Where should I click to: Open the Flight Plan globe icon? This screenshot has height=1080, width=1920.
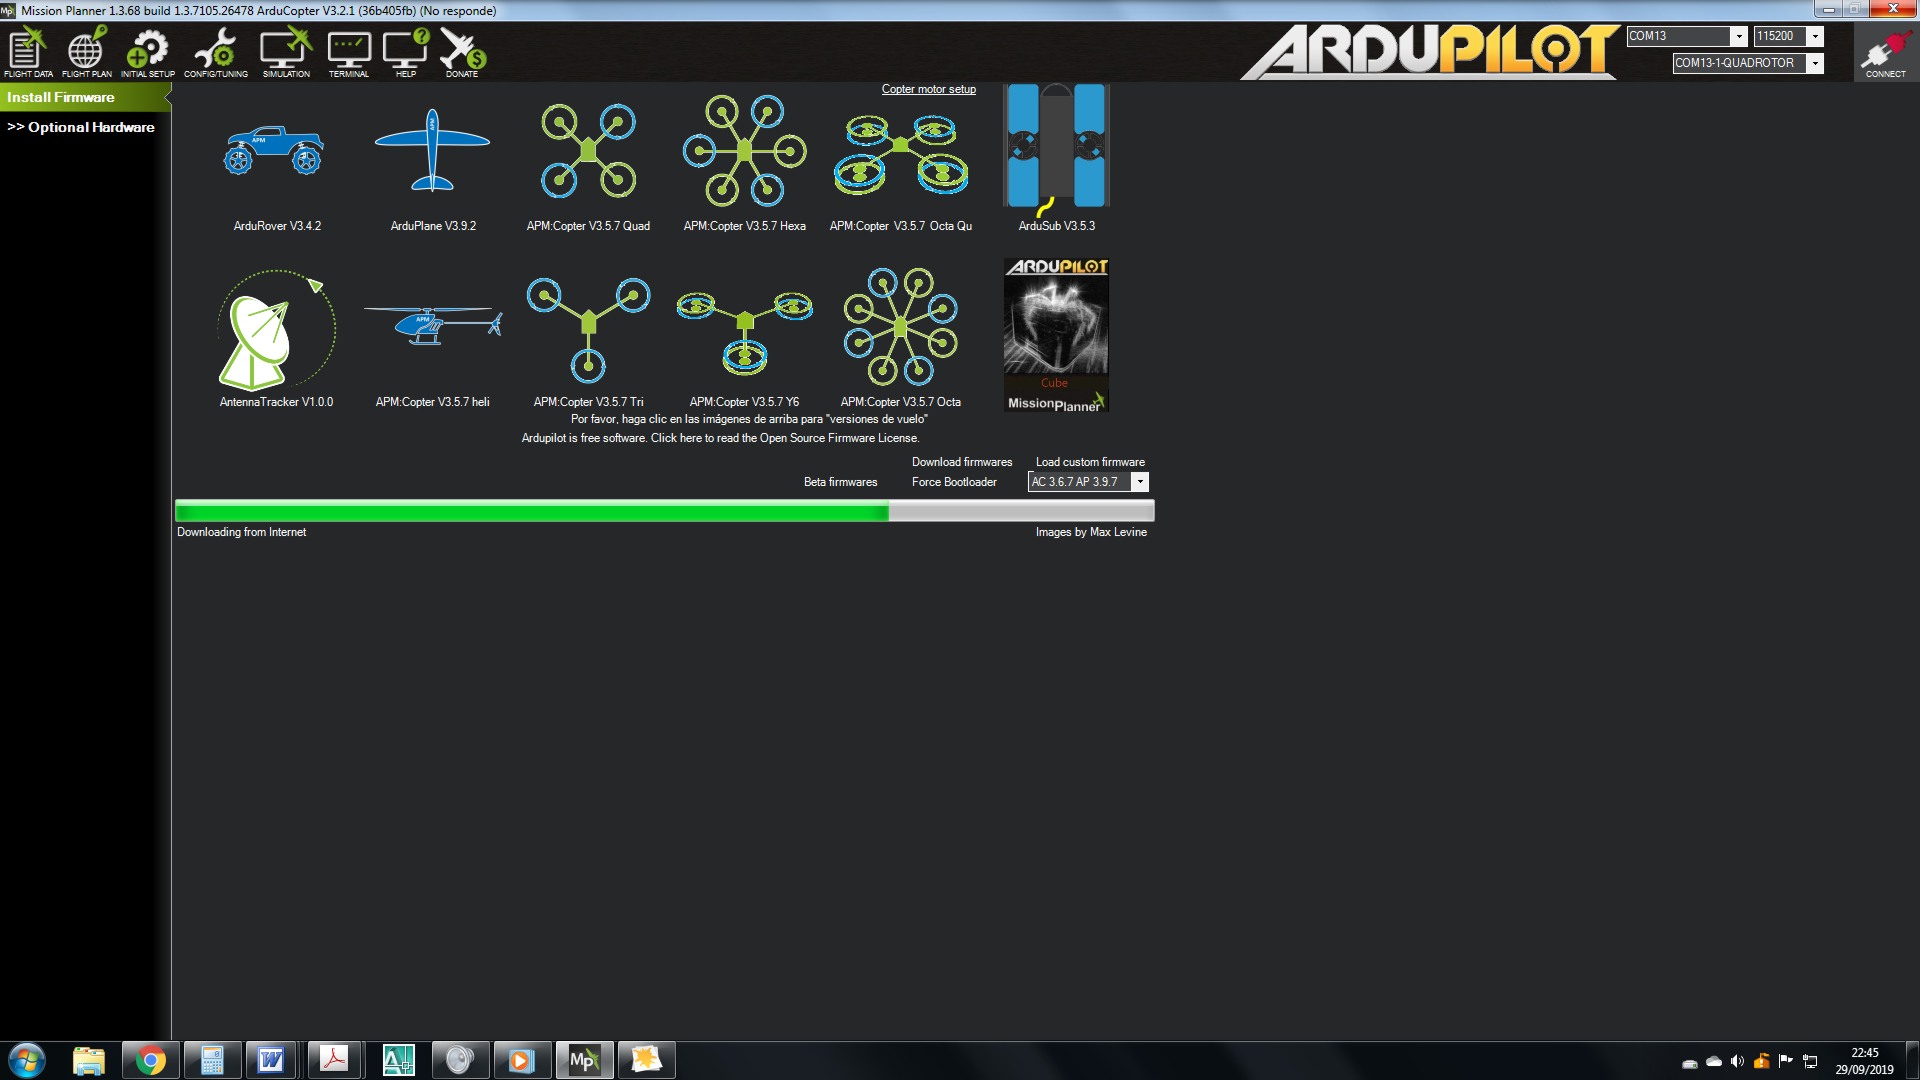coord(86,52)
